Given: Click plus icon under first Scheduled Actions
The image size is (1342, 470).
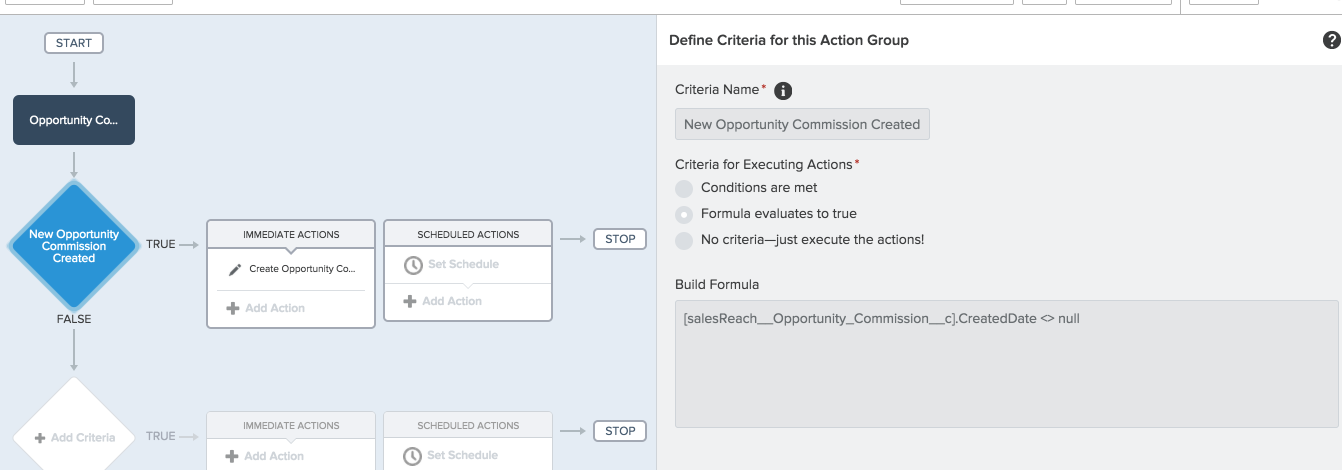Looking at the screenshot, I should click(409, 301).
